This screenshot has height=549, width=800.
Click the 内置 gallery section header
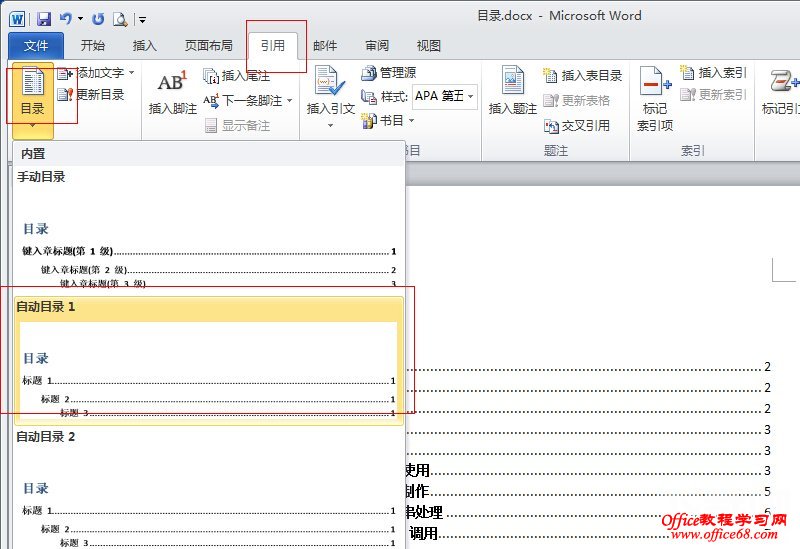click(x=209, y=154)
